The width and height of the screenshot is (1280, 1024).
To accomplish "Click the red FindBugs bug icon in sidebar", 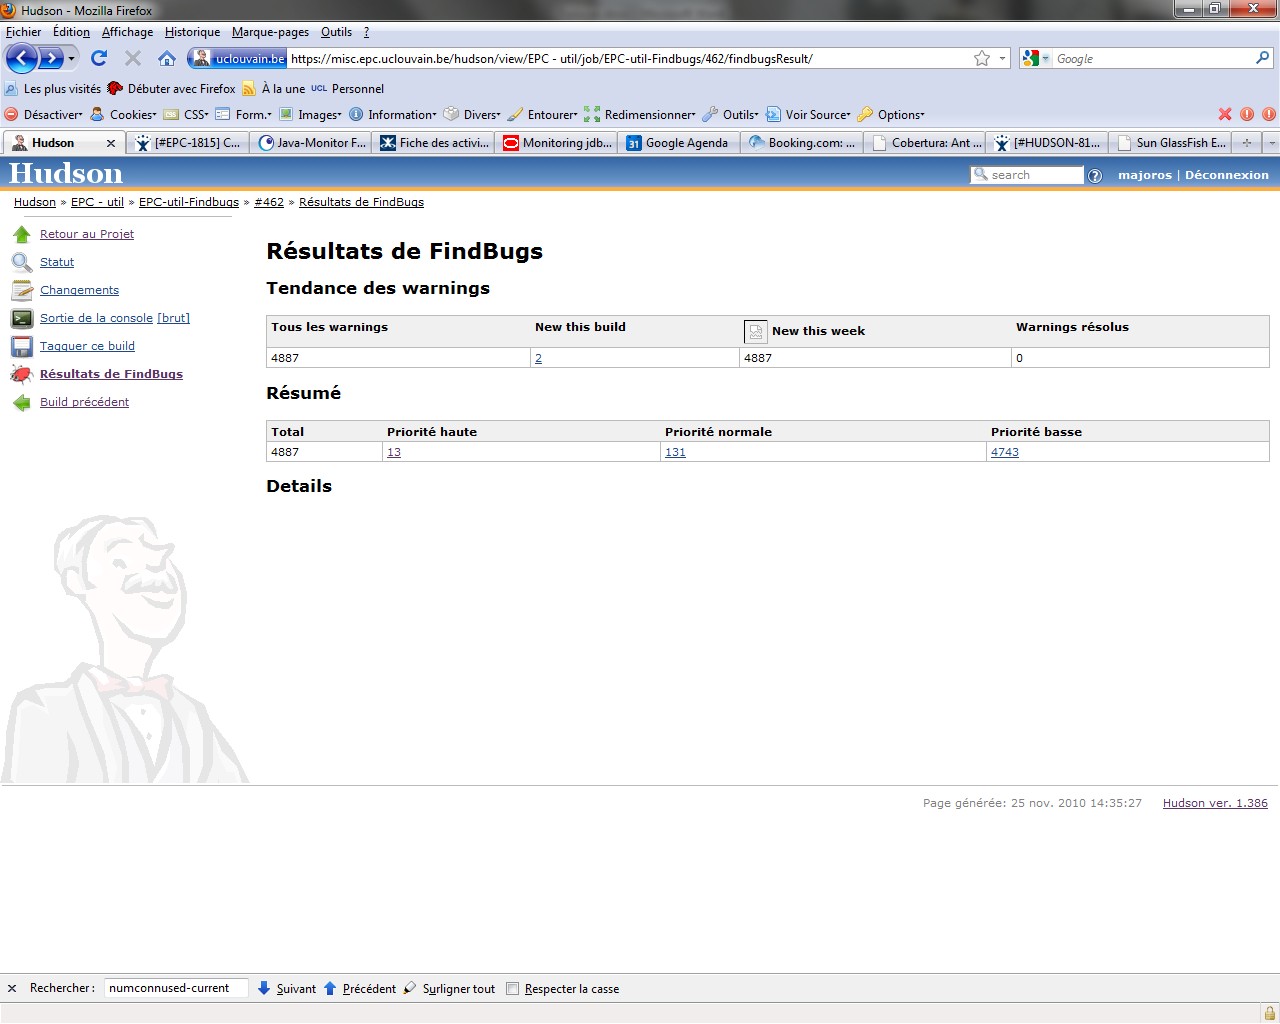I will (x=21, y=374).
